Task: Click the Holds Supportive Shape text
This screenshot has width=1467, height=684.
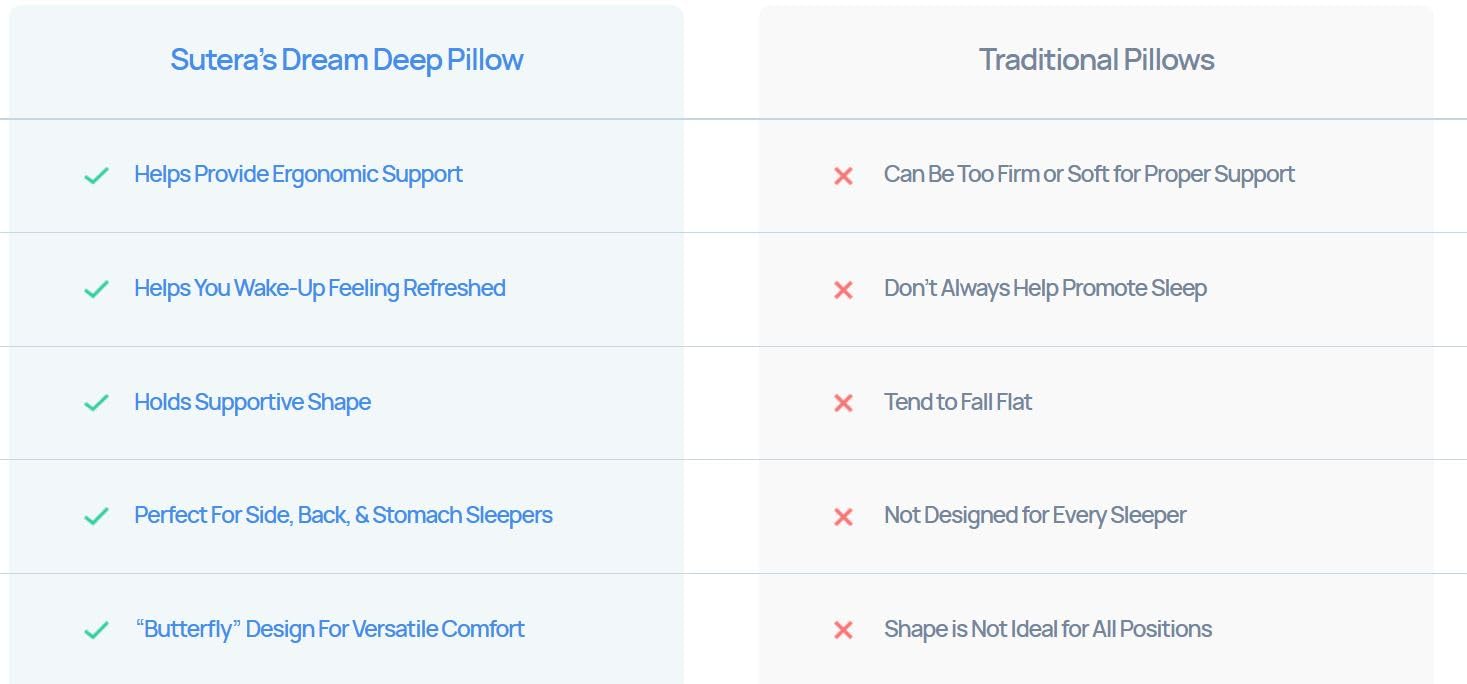Action: pyautogui.click(x=252, y=402)
